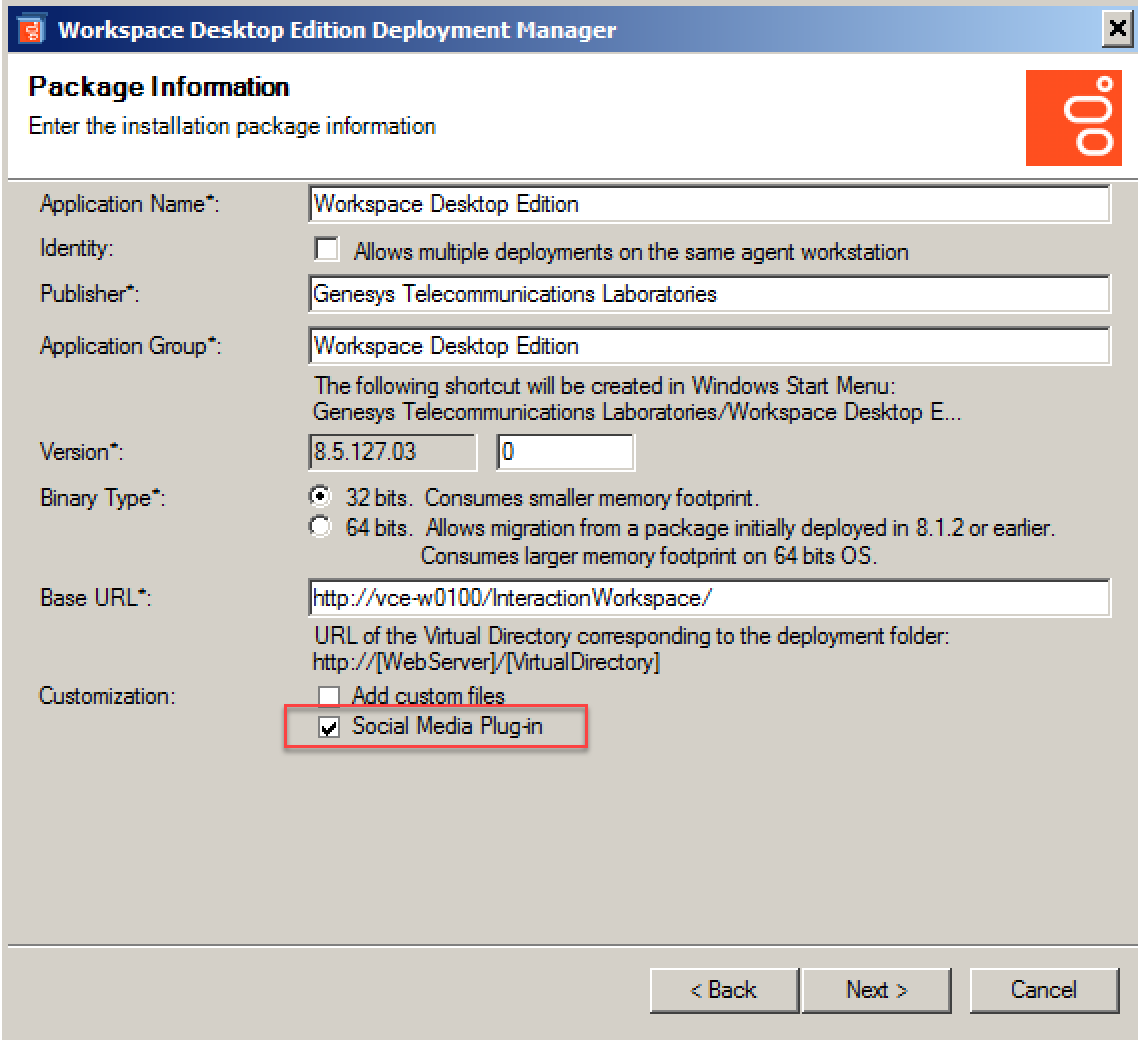Go to the Next wizard step
This screenshot has height=1040, width=1138.
pyautogui.click(x=877, y=990)
